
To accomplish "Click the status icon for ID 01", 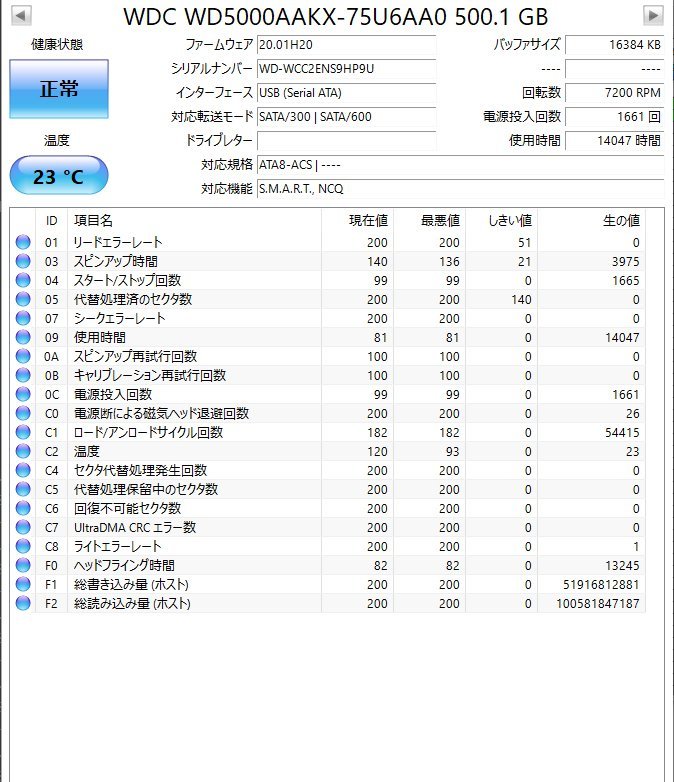I will (x=23, y=242).
